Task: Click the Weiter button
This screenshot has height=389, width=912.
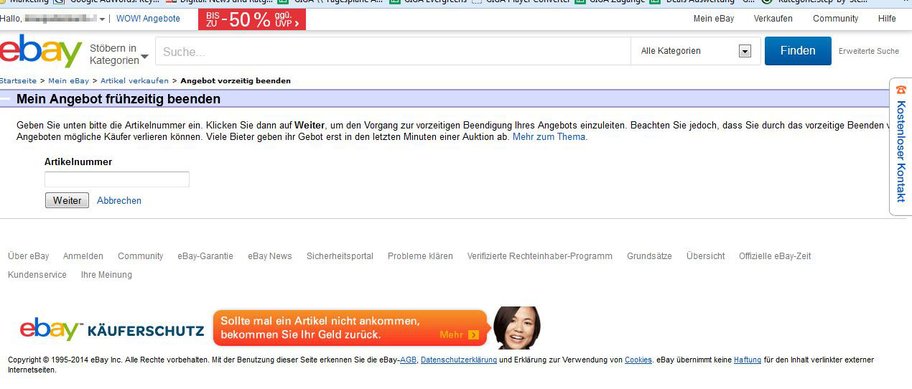Action: [x=67, y=200]
